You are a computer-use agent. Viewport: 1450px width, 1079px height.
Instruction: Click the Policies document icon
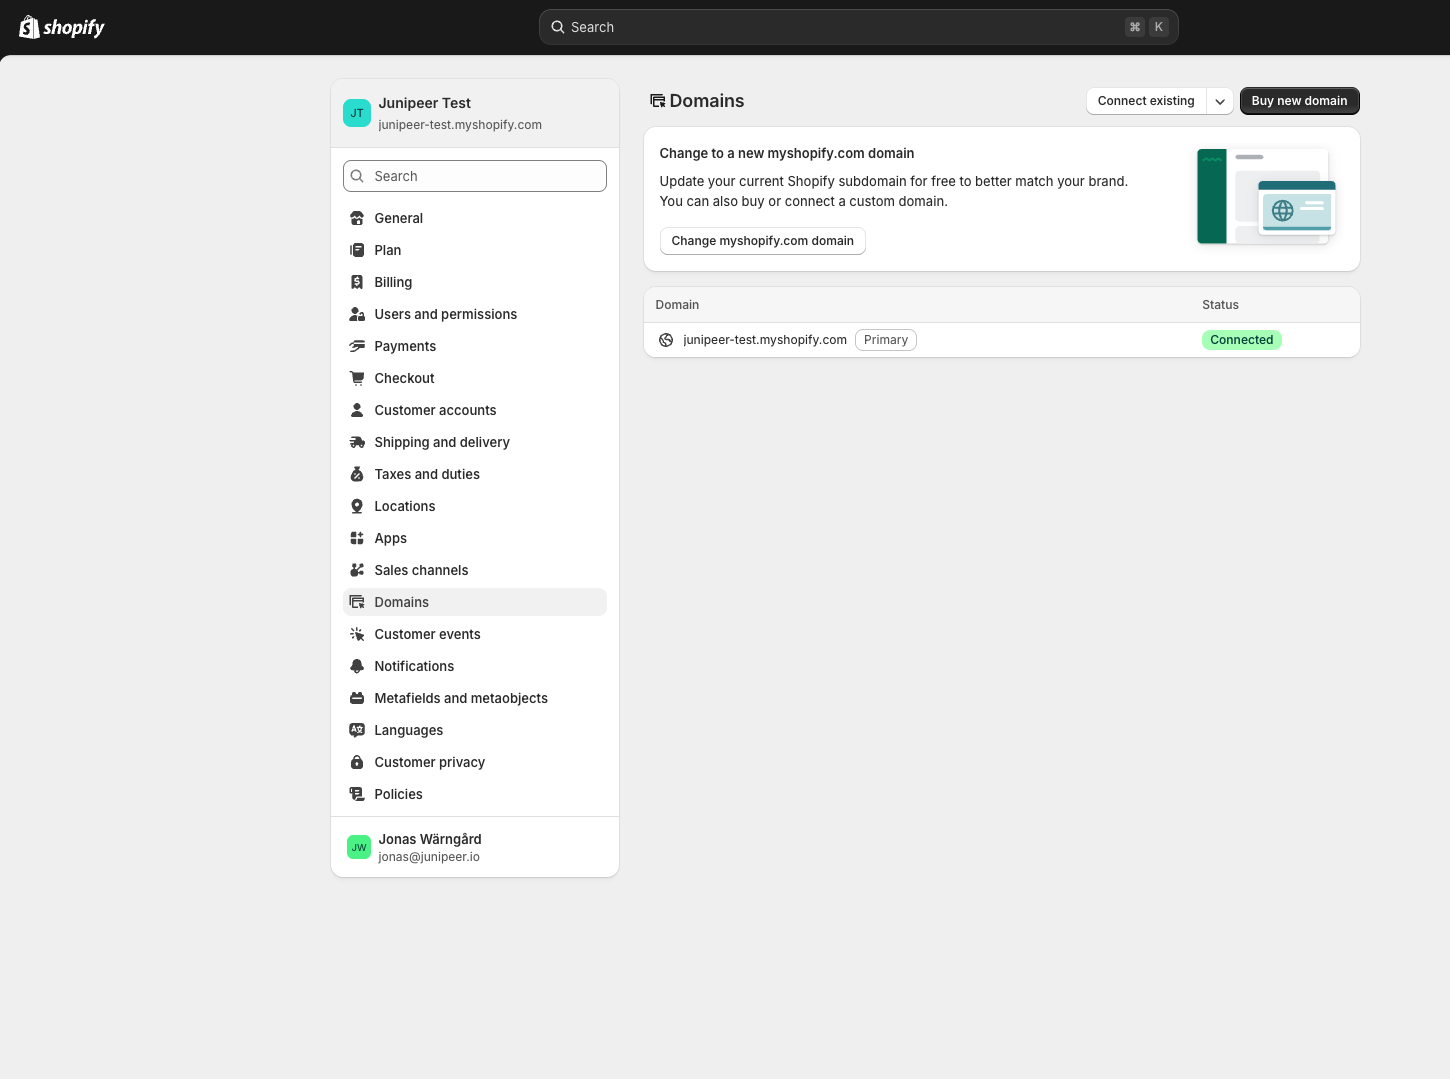click(x=357, y=794)
